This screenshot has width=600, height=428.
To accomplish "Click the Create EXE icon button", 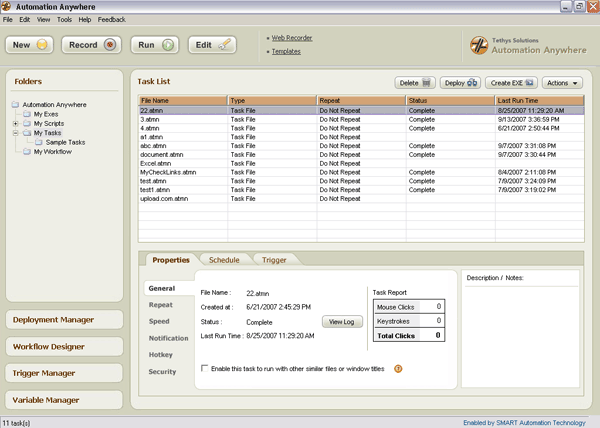I will (x=530, y=82).
